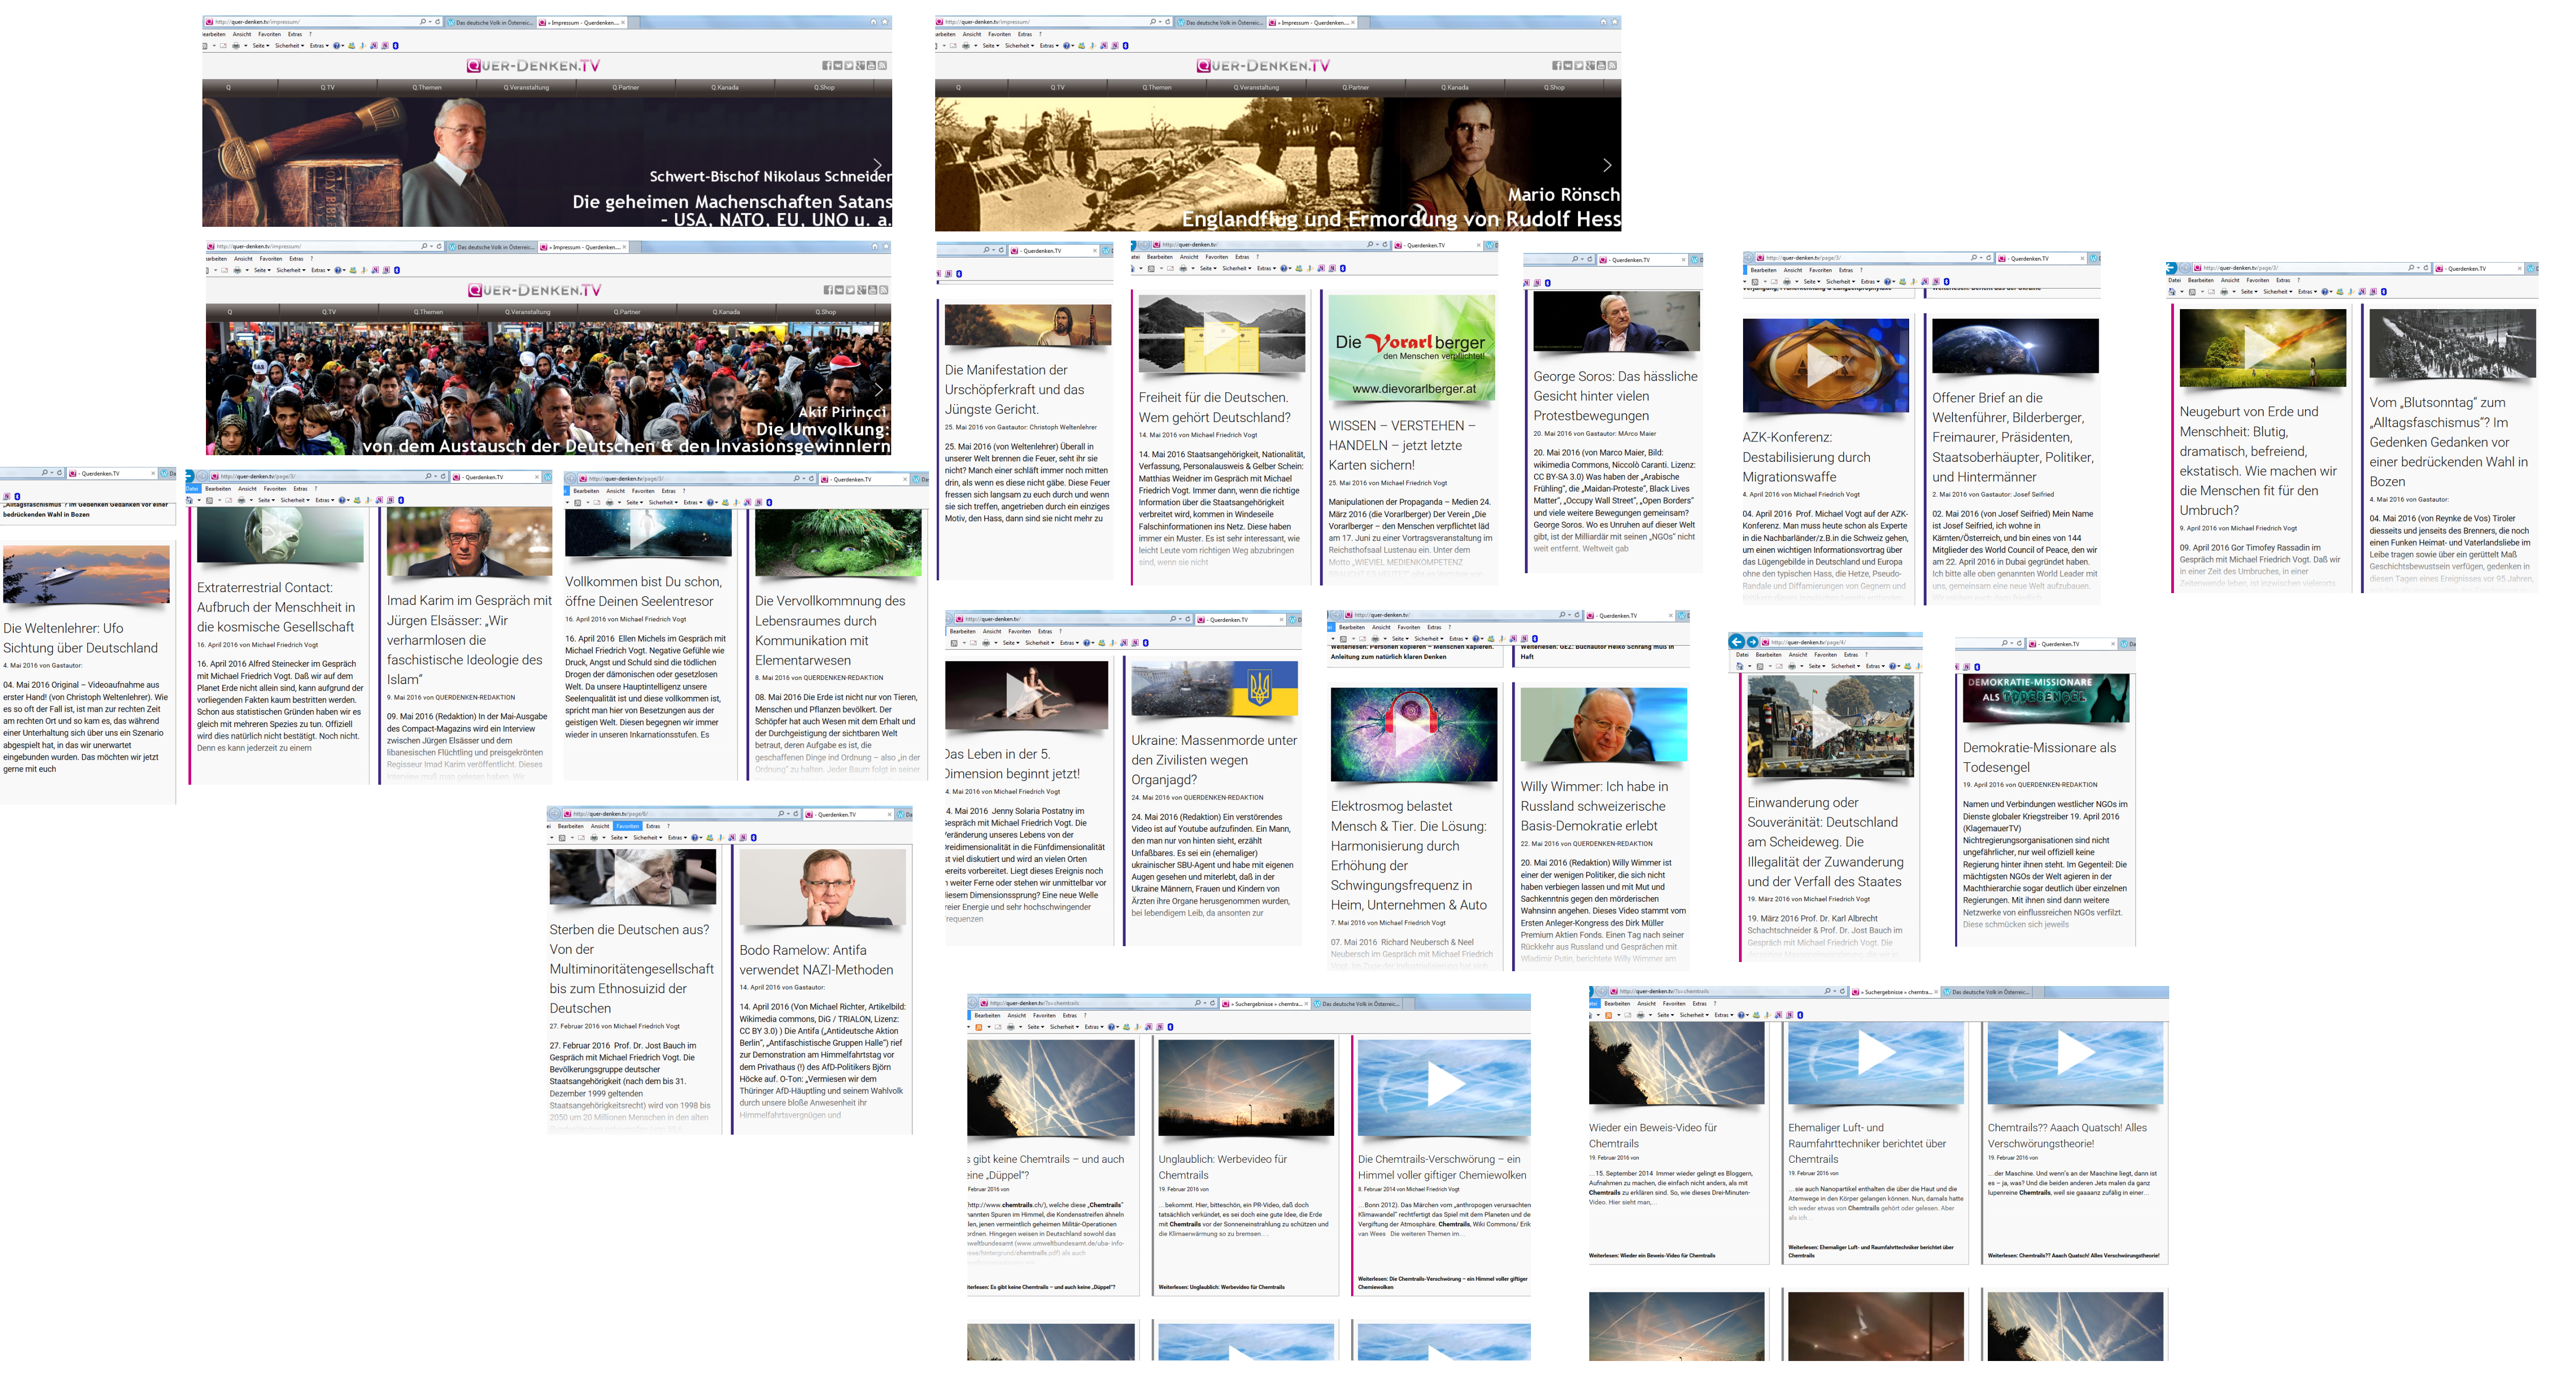Click the Forward arrow in the page/4 browser window
2576x1385 pixels.
tap(1753, 642)
